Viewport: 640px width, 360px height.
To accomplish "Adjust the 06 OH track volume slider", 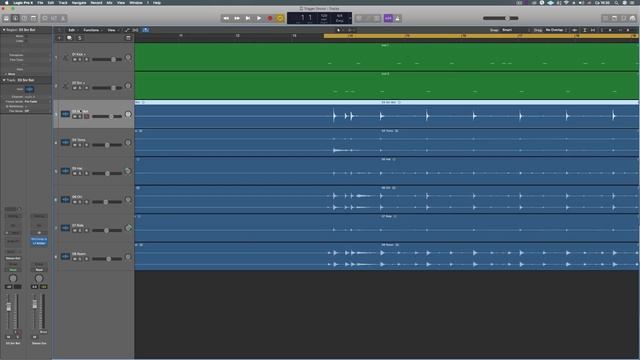I will (107, 202).
